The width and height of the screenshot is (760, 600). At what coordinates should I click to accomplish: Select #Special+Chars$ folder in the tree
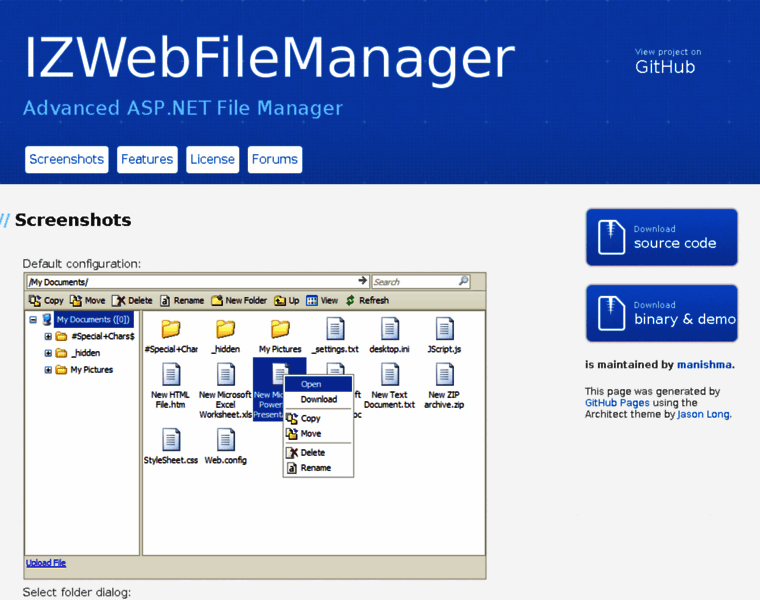point(103,336)
